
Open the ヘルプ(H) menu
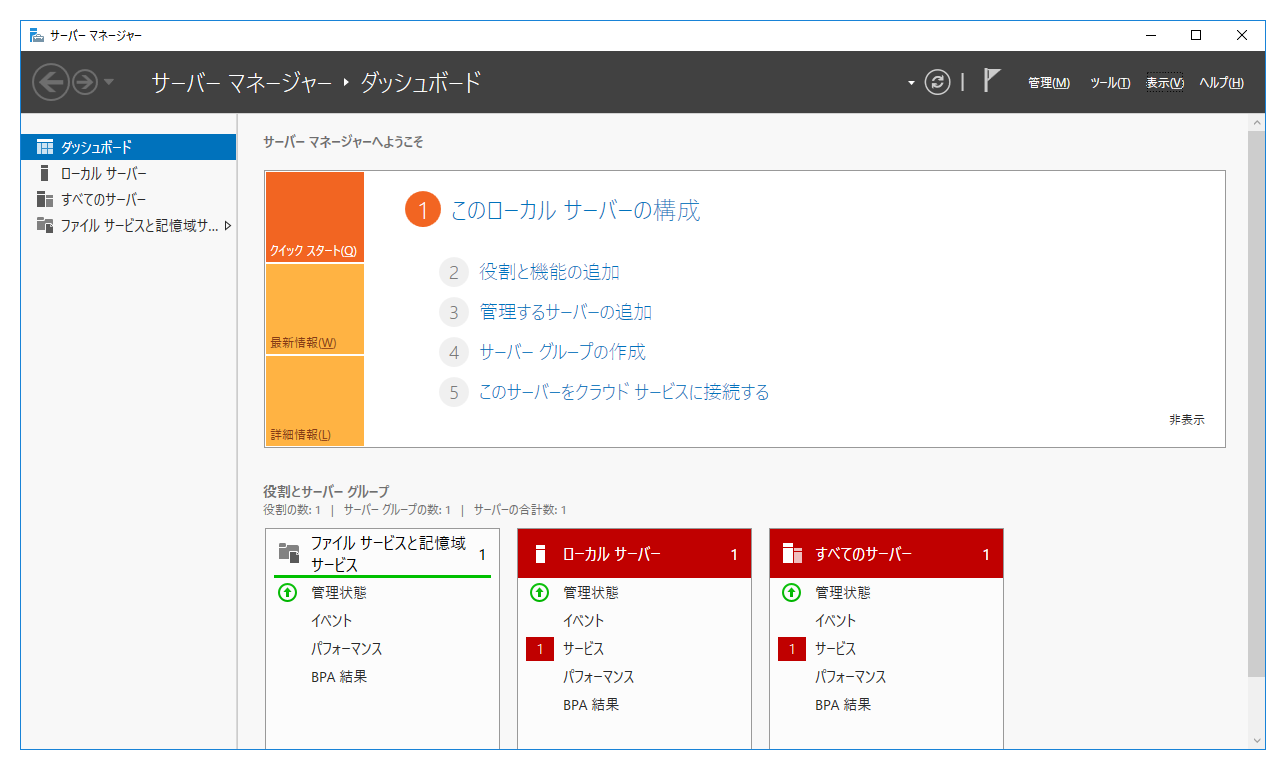tap(1221, 83)
